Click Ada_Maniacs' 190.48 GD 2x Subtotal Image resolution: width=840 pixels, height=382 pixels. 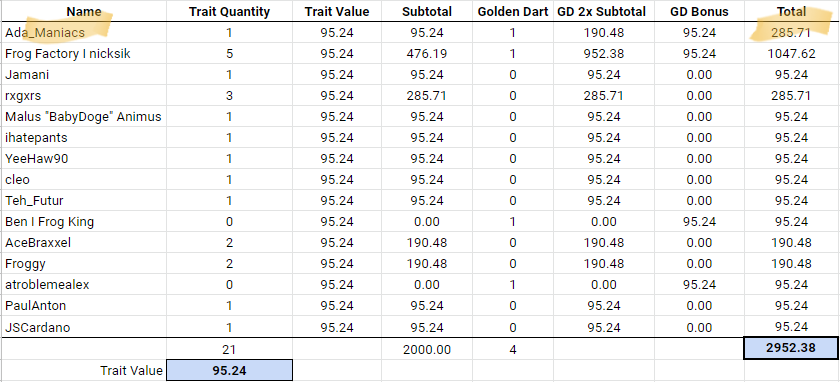[604, 33]
